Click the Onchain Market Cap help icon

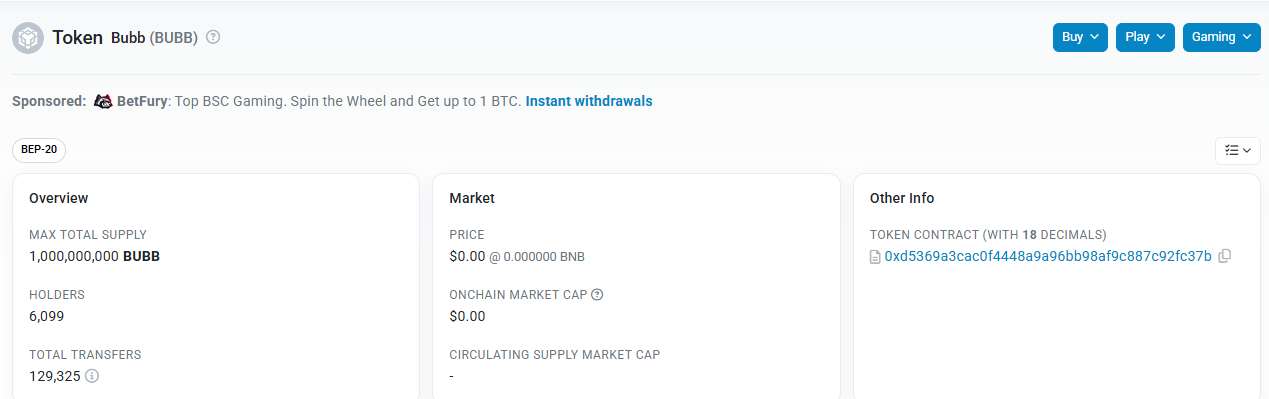click(x=597, y=294)
